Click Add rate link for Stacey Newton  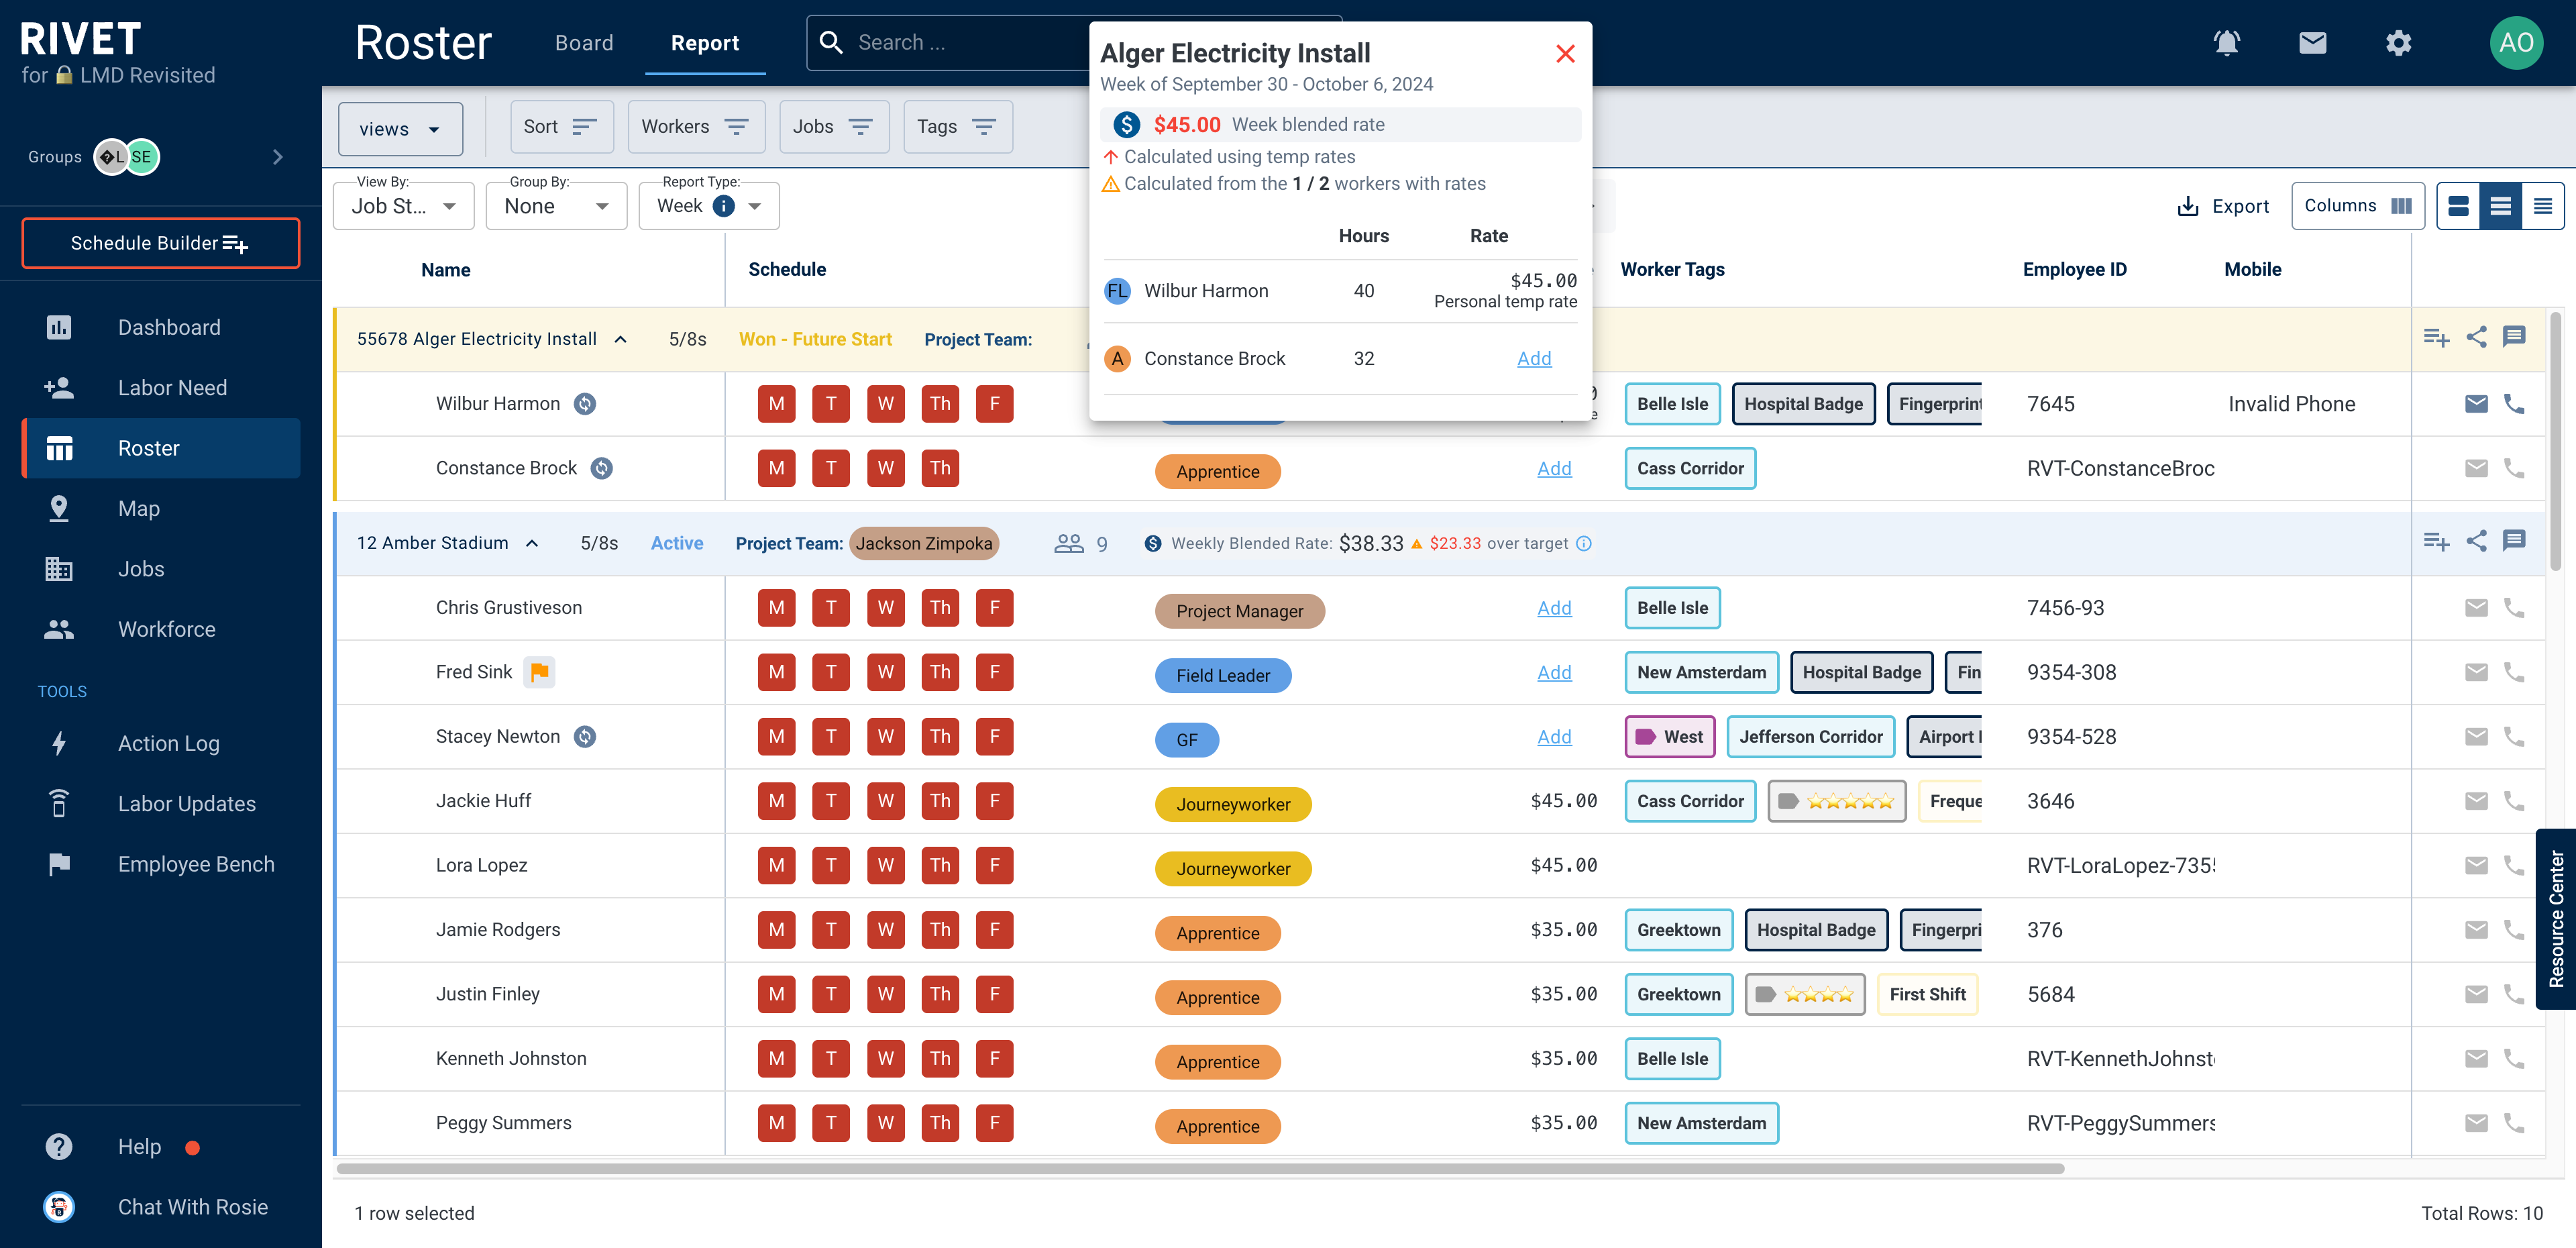click(1554, 737)
